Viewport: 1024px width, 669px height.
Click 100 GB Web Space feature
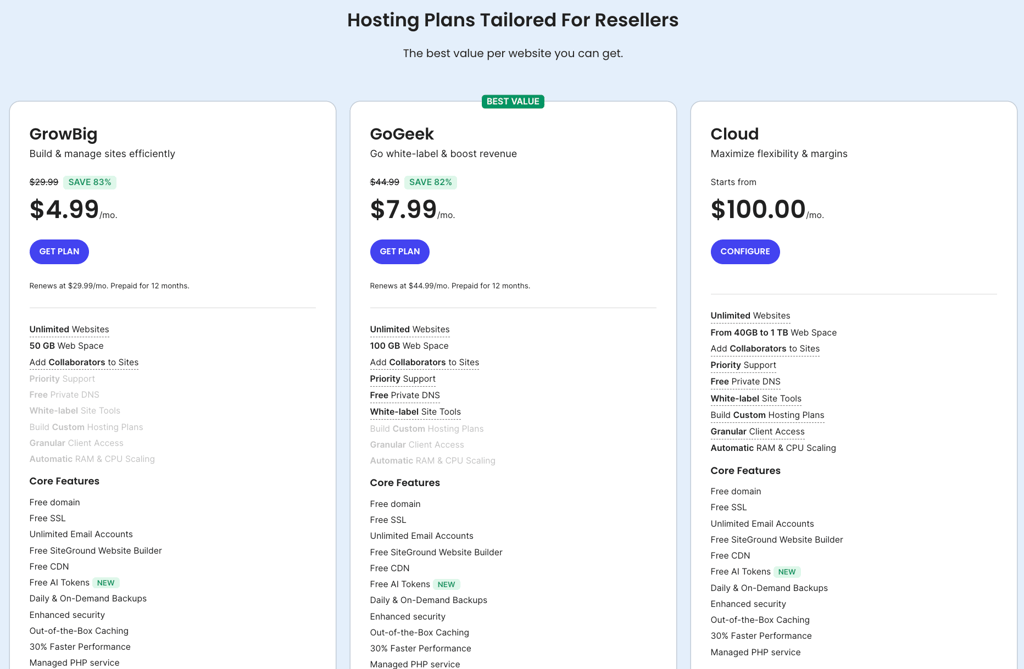[x=409, y=346]
